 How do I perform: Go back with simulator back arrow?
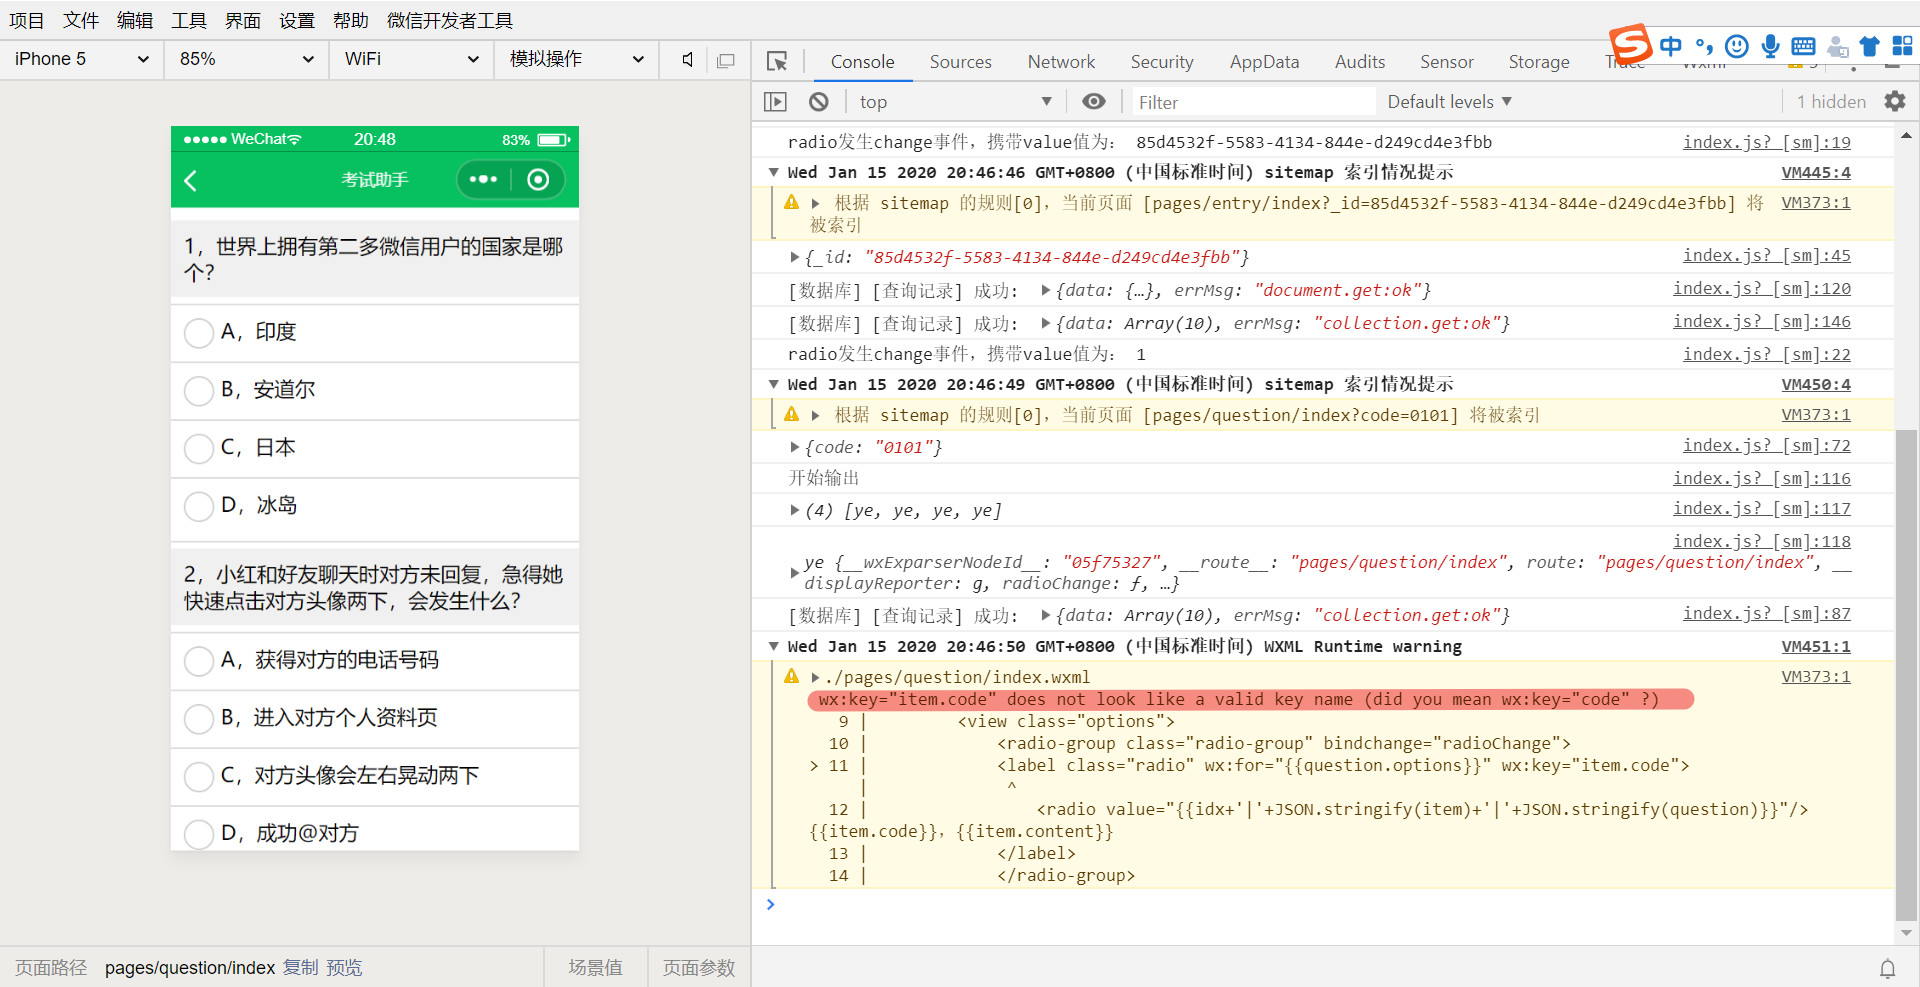(x=191, y=180)
